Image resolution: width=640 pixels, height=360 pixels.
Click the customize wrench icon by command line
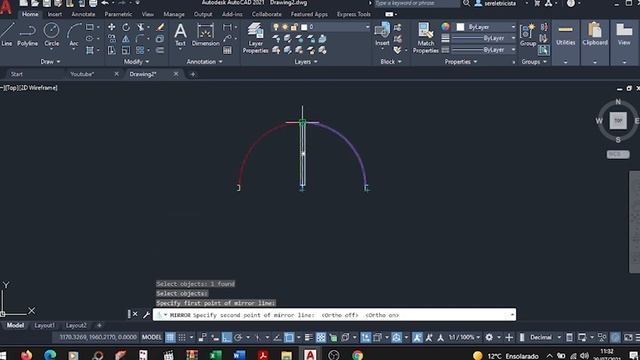pos(147,314)
